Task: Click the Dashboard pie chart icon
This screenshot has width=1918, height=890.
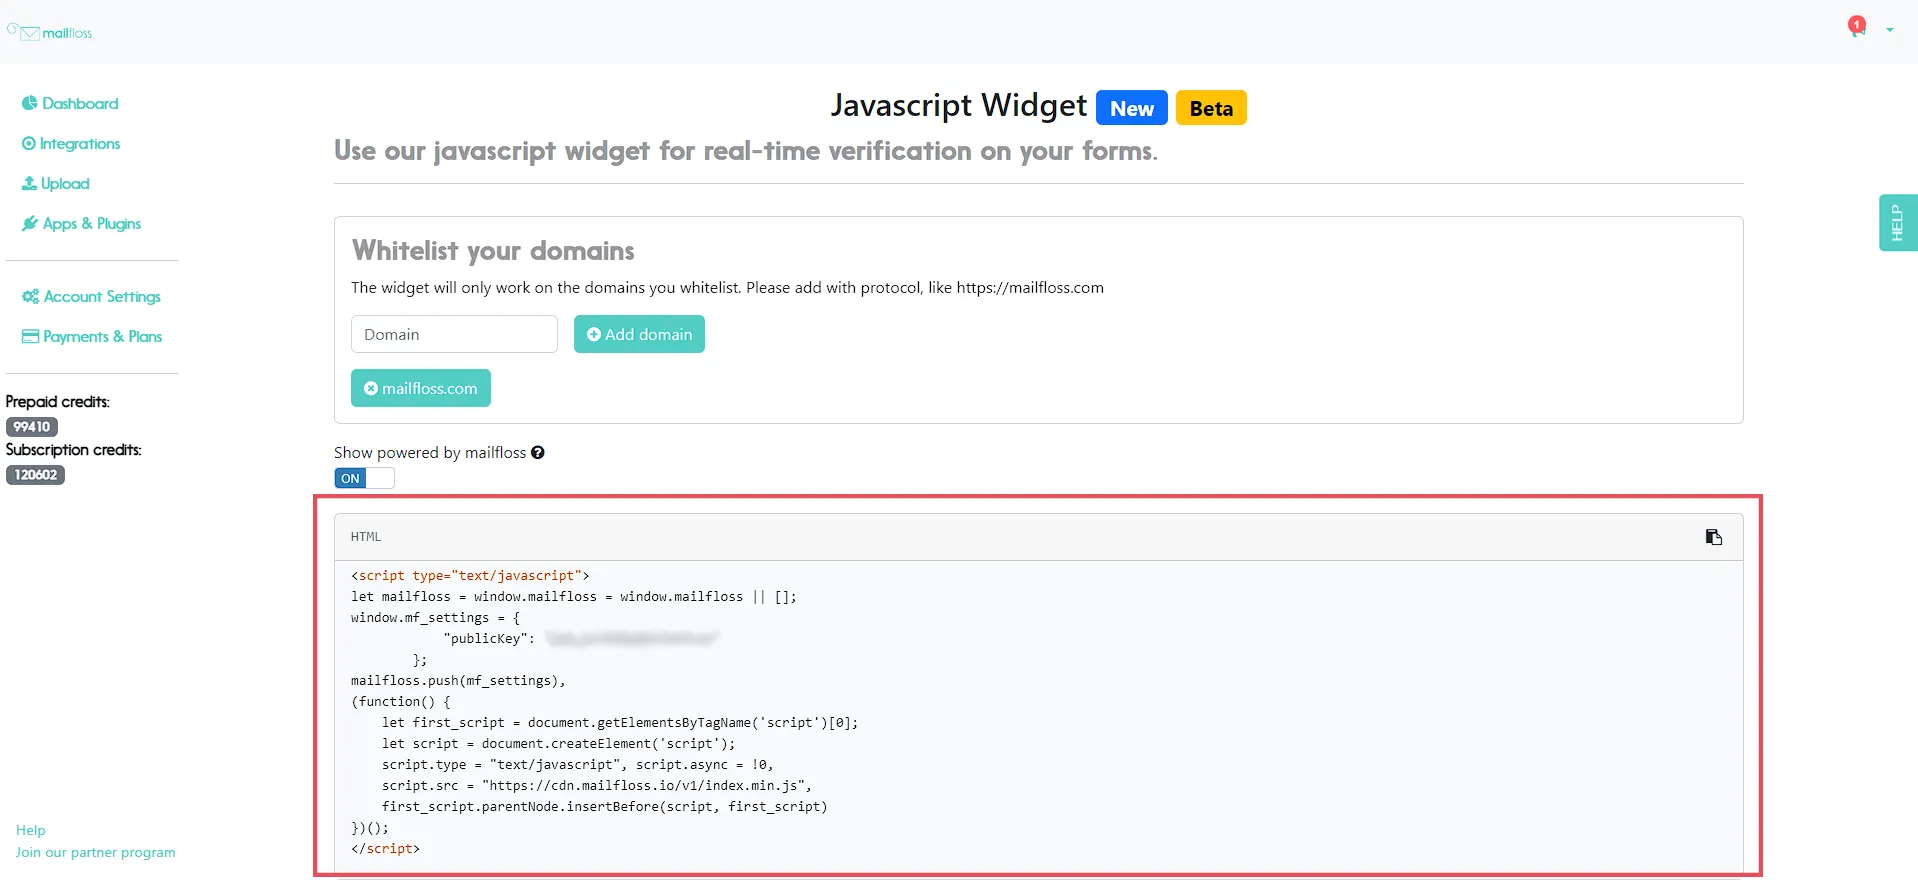Action: pos(30,103)
